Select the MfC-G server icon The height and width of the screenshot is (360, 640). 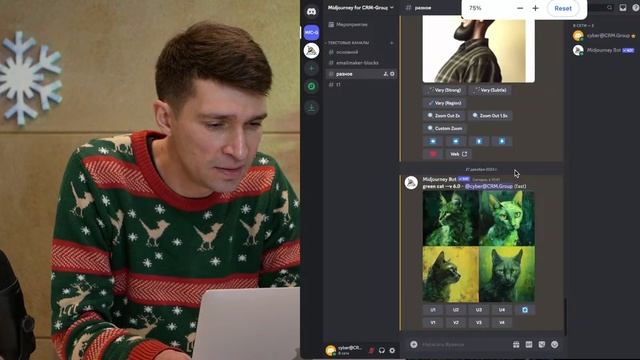[311, 32]
